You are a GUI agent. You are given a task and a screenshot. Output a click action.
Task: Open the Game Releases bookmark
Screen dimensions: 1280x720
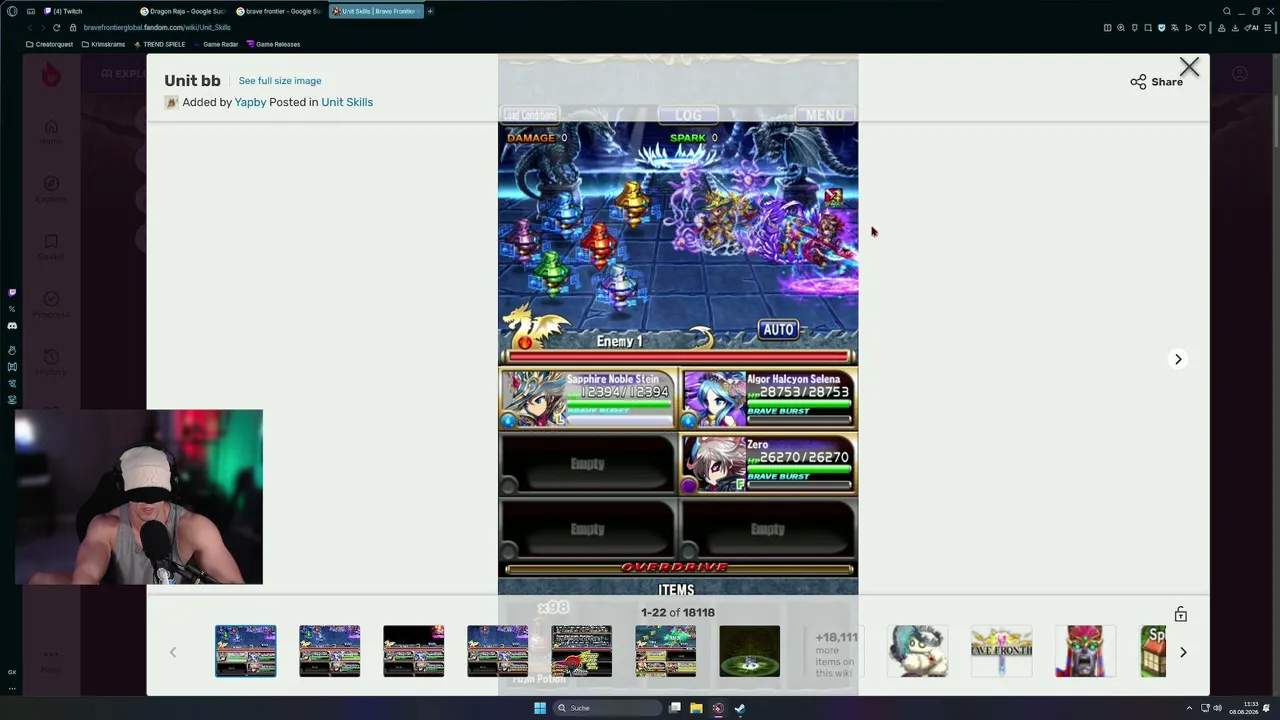273,44
